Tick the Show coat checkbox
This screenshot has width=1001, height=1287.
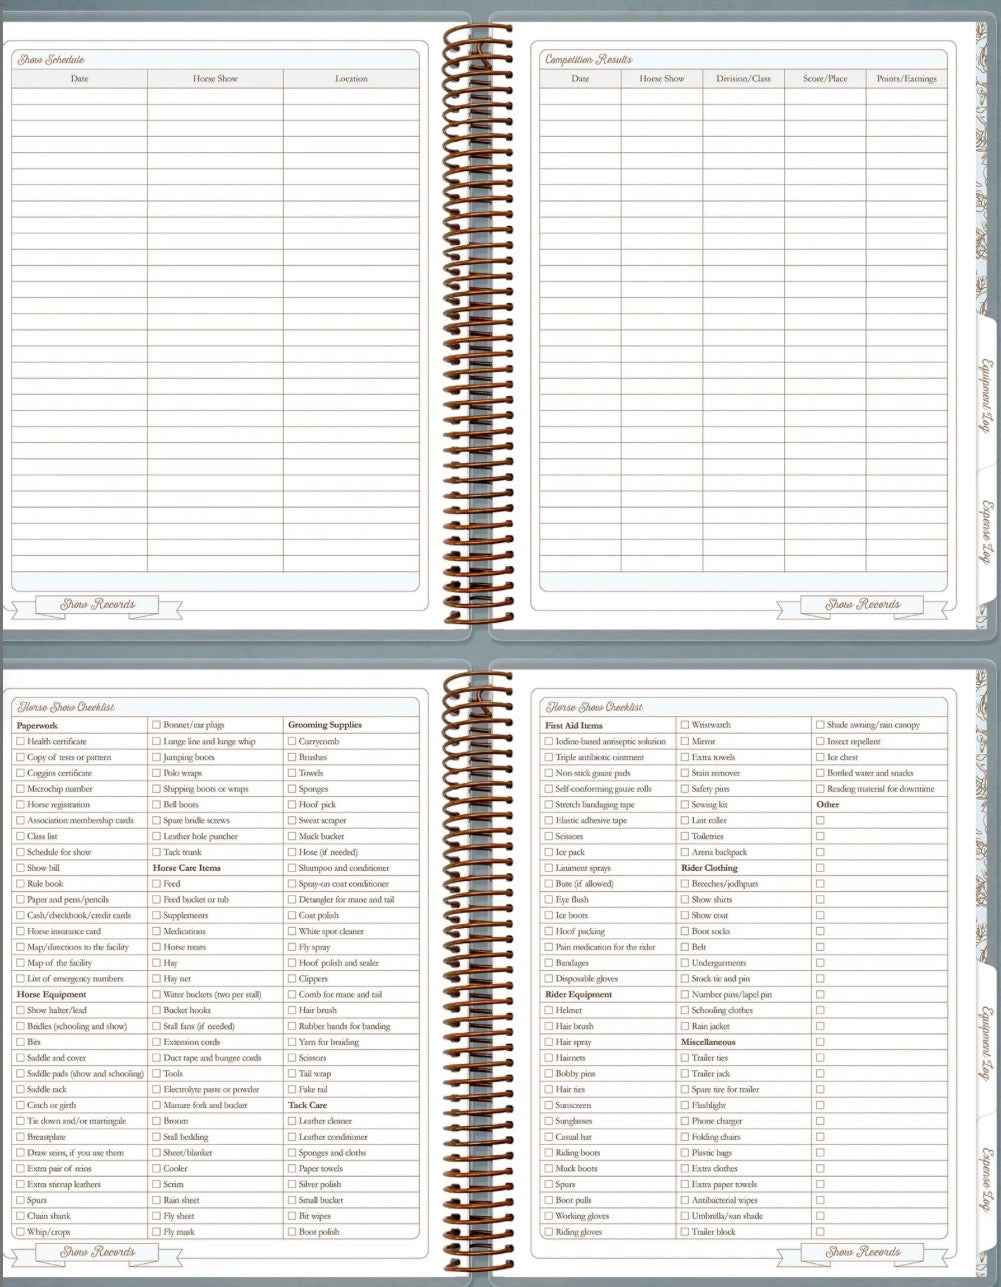[685, 915]
